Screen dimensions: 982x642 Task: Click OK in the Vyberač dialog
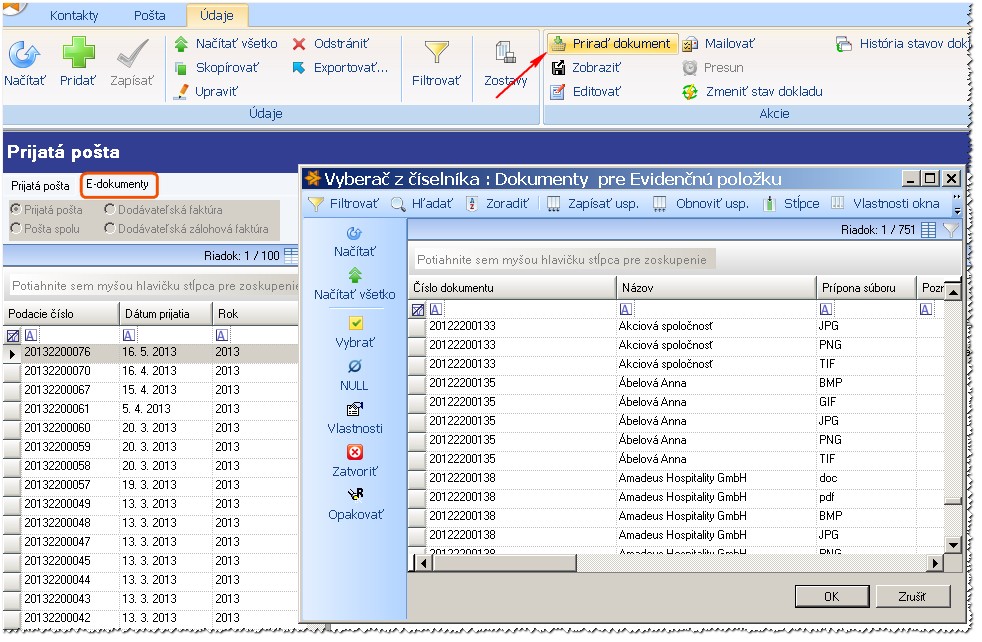tap(832, 597)
